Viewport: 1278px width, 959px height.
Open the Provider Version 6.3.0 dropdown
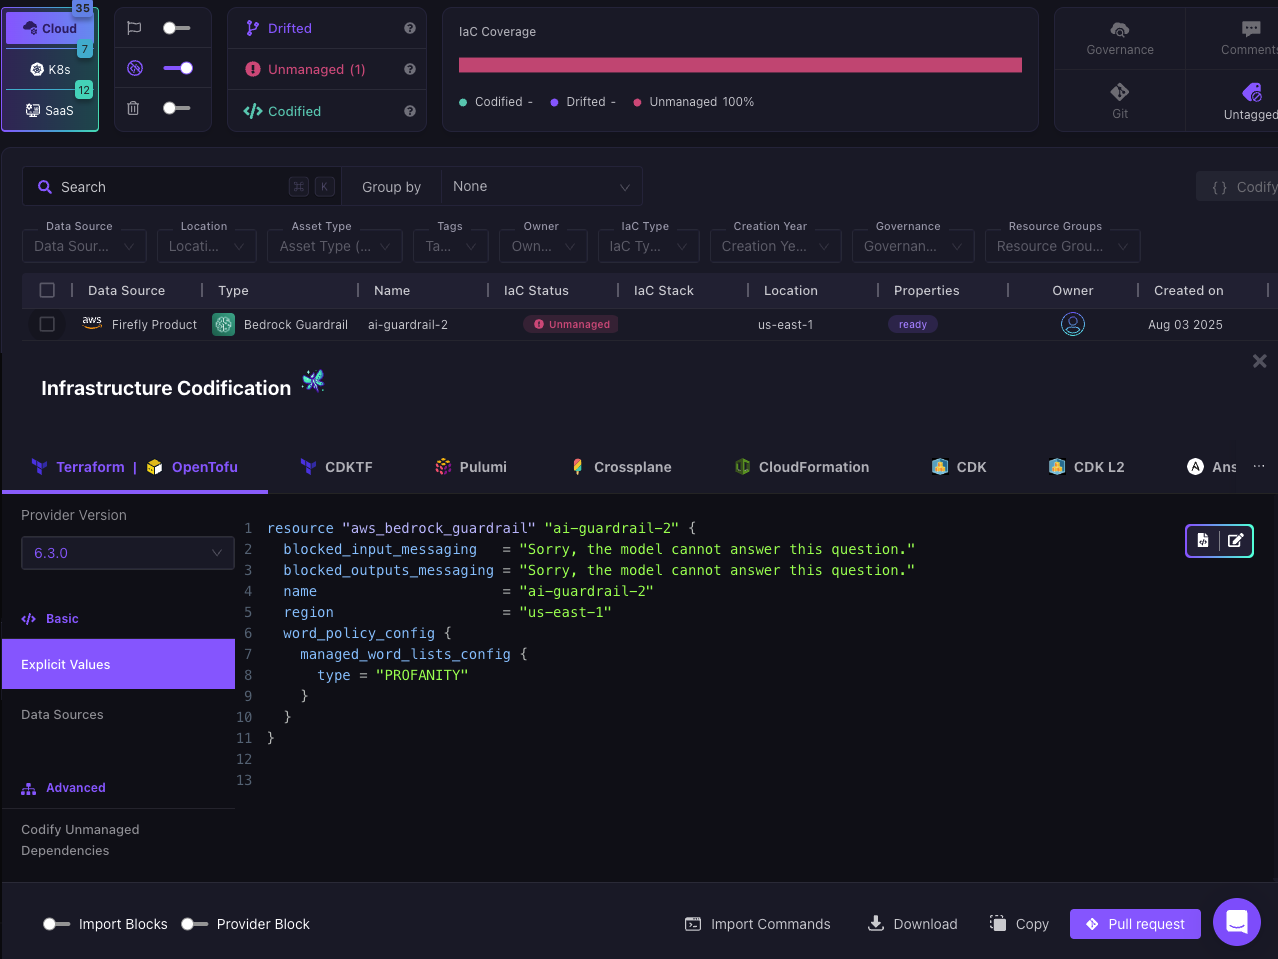coord(128,553)
